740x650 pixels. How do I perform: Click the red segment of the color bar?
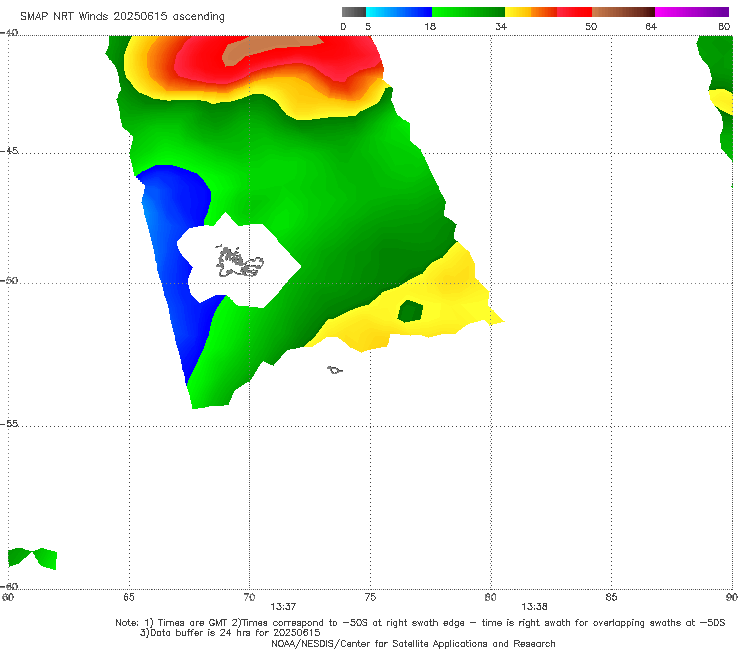click(x=574, y=12)
